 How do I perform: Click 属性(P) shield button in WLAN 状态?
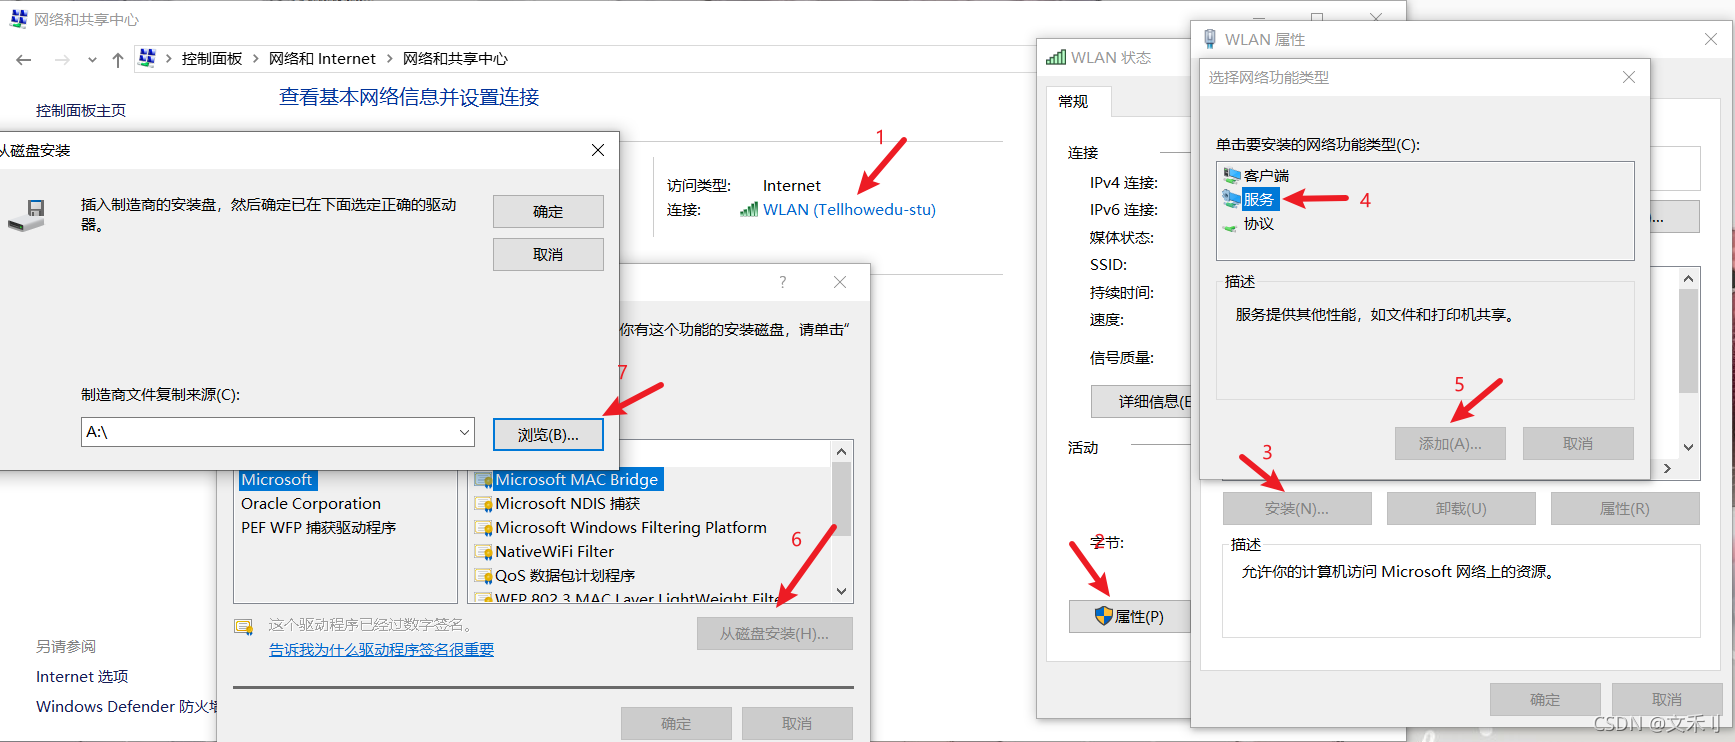pyautogui.click(x=1129, y=617)
